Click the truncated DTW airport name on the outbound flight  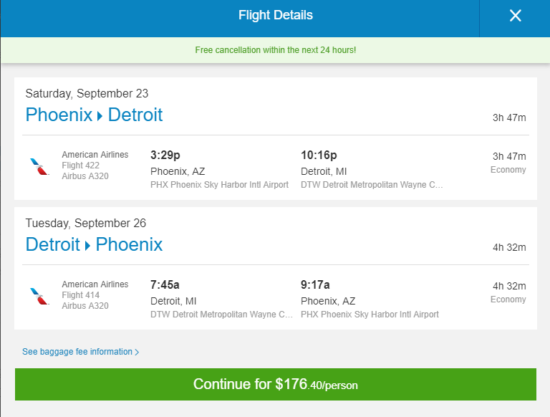pos(372,184)
